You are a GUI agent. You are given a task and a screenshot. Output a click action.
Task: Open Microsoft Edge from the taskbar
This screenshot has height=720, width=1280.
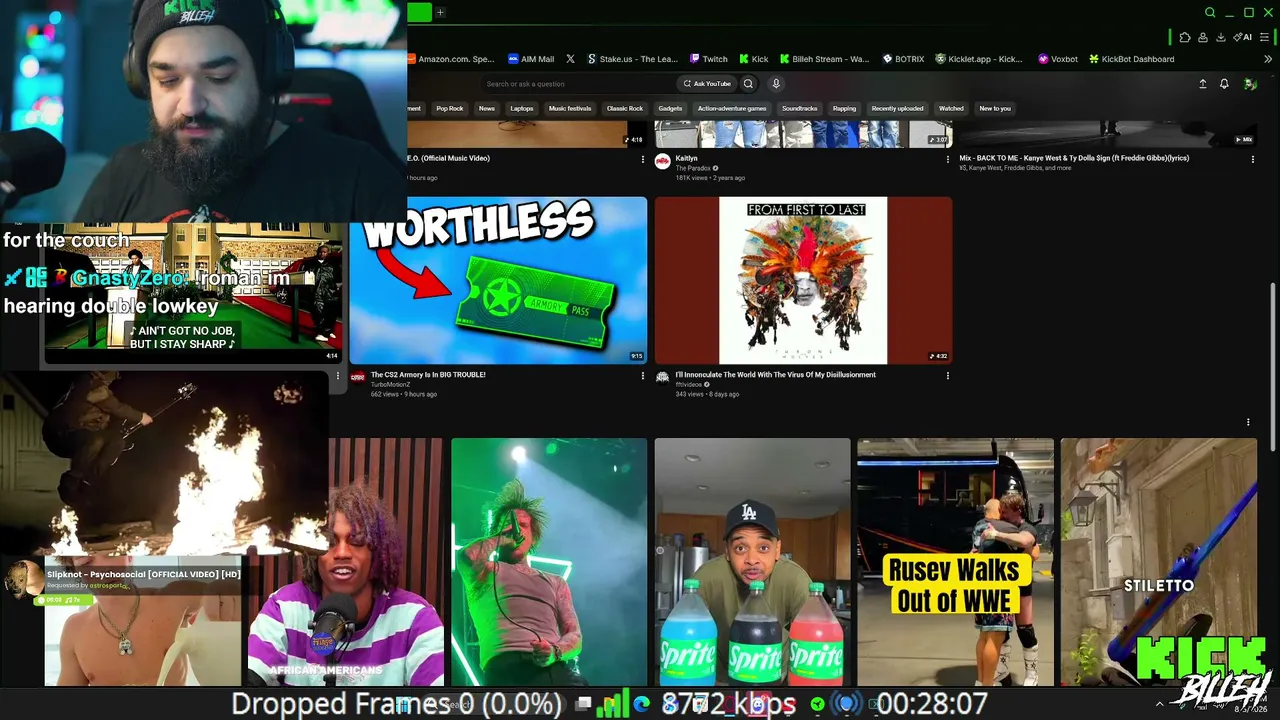pos(641,705)
